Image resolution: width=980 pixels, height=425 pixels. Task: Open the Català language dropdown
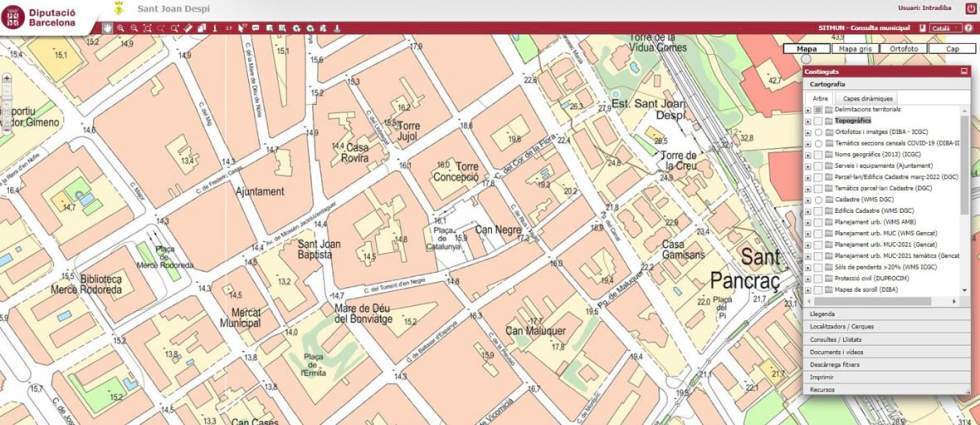click(944, 28)
